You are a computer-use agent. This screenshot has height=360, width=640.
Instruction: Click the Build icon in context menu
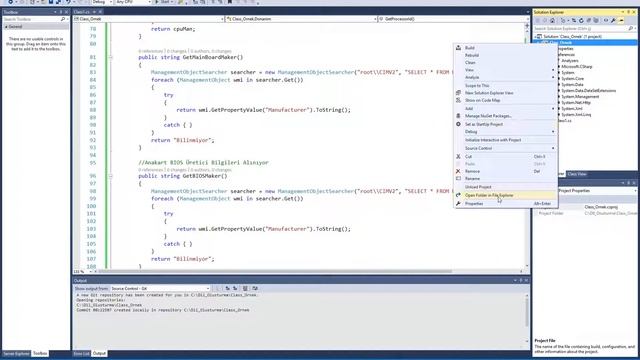[x=458, y=48]
